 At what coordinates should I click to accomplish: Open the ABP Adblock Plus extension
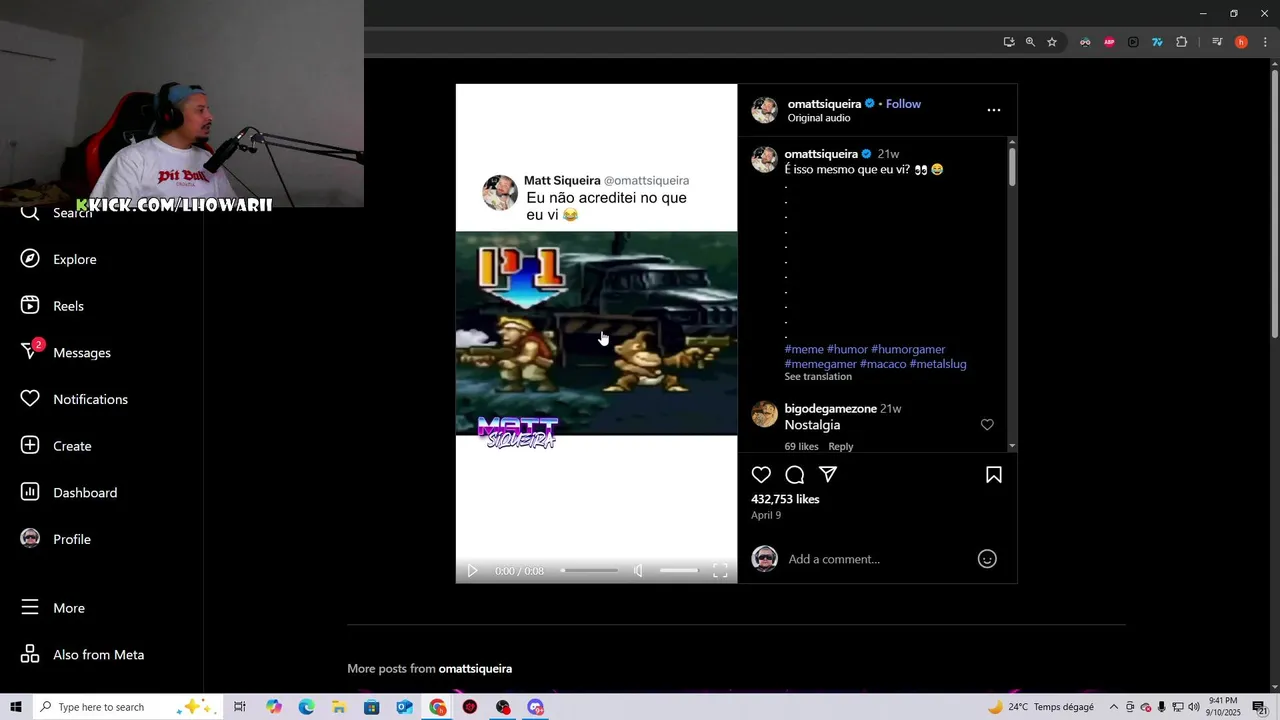1109,42
